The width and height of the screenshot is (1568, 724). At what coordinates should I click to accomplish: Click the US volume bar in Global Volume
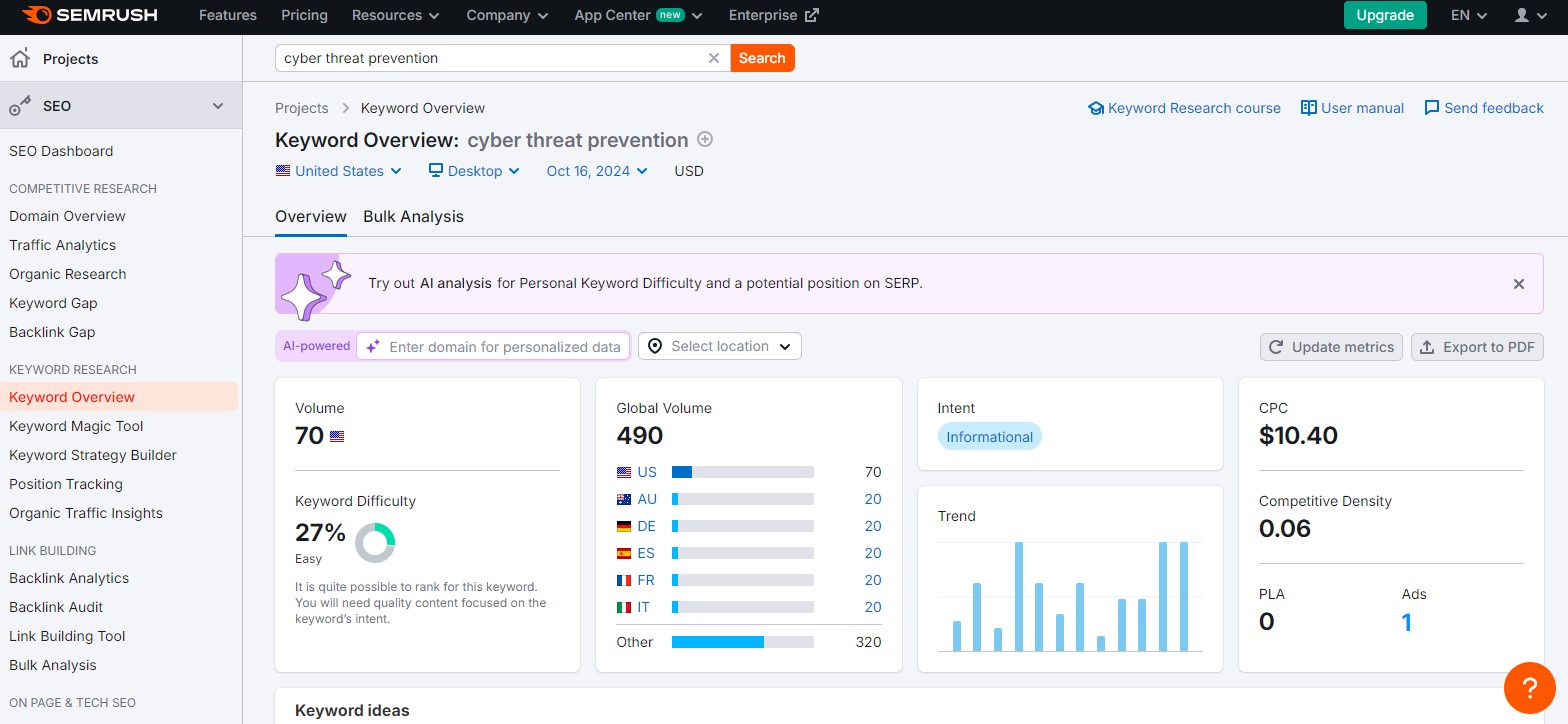[x=743, y=472]
